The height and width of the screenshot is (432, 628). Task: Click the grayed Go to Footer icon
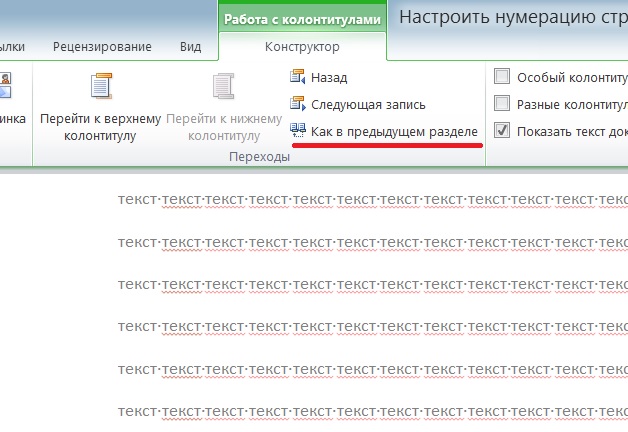(223, 86)
